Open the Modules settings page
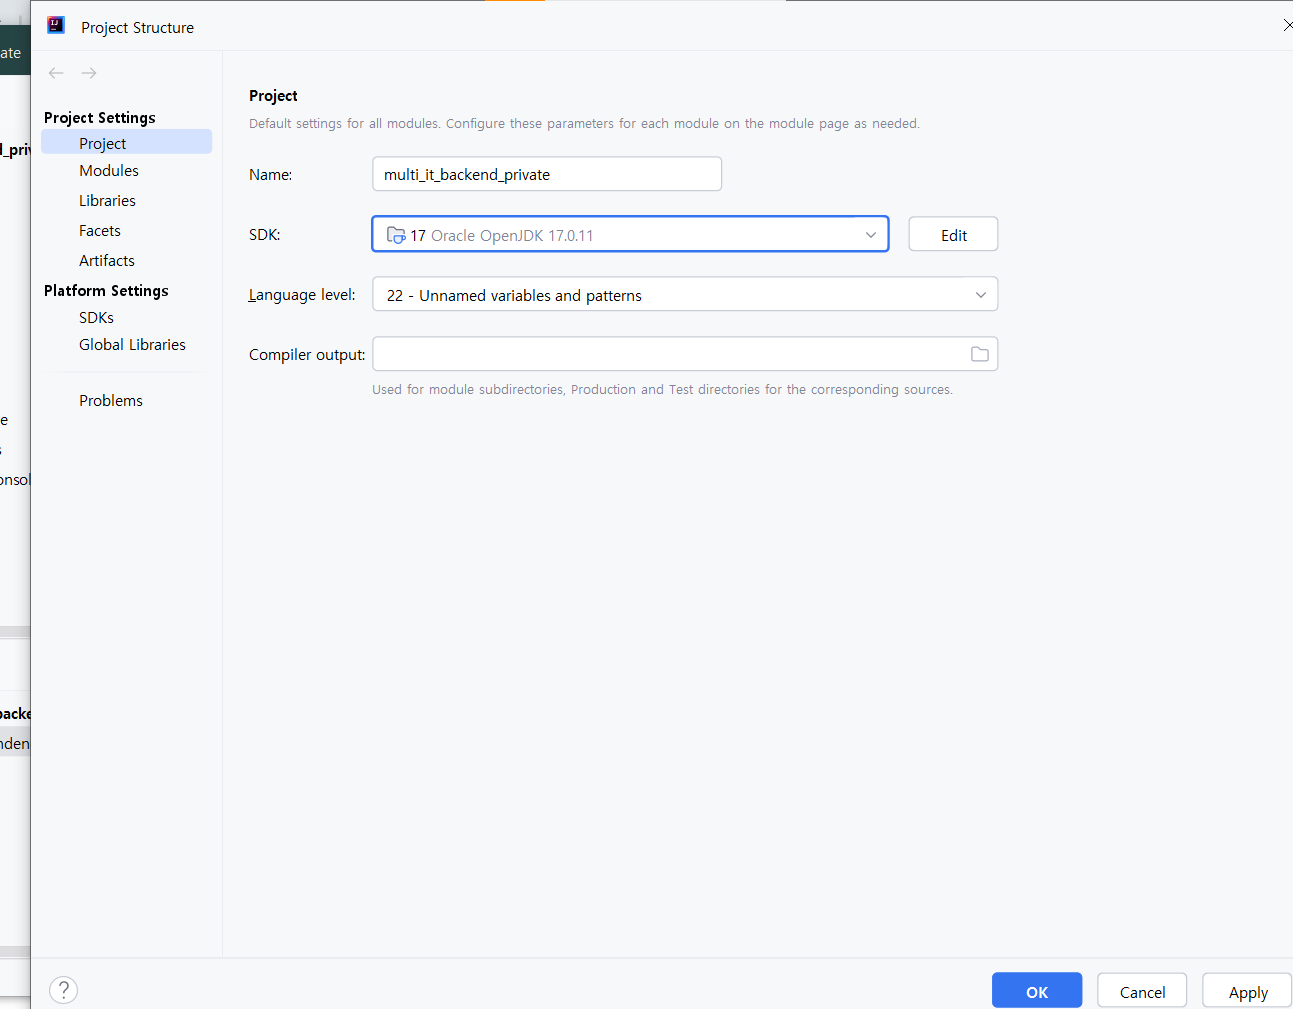 click(x=109, y=171)
